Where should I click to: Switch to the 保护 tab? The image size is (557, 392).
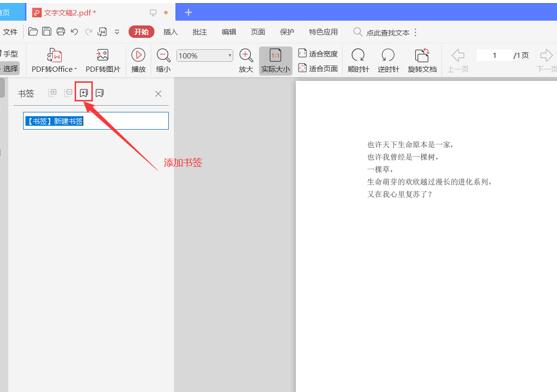(287, 32)
